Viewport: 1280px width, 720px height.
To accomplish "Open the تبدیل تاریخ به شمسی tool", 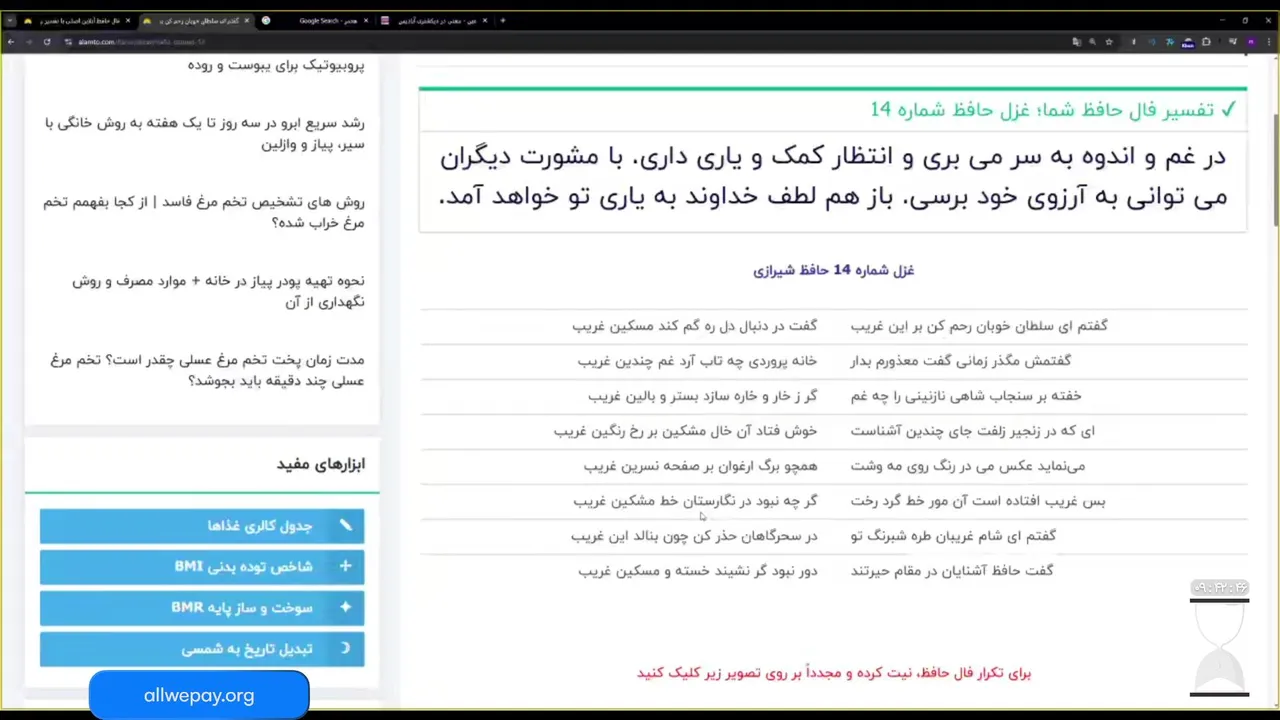I will tap(202, 649).
